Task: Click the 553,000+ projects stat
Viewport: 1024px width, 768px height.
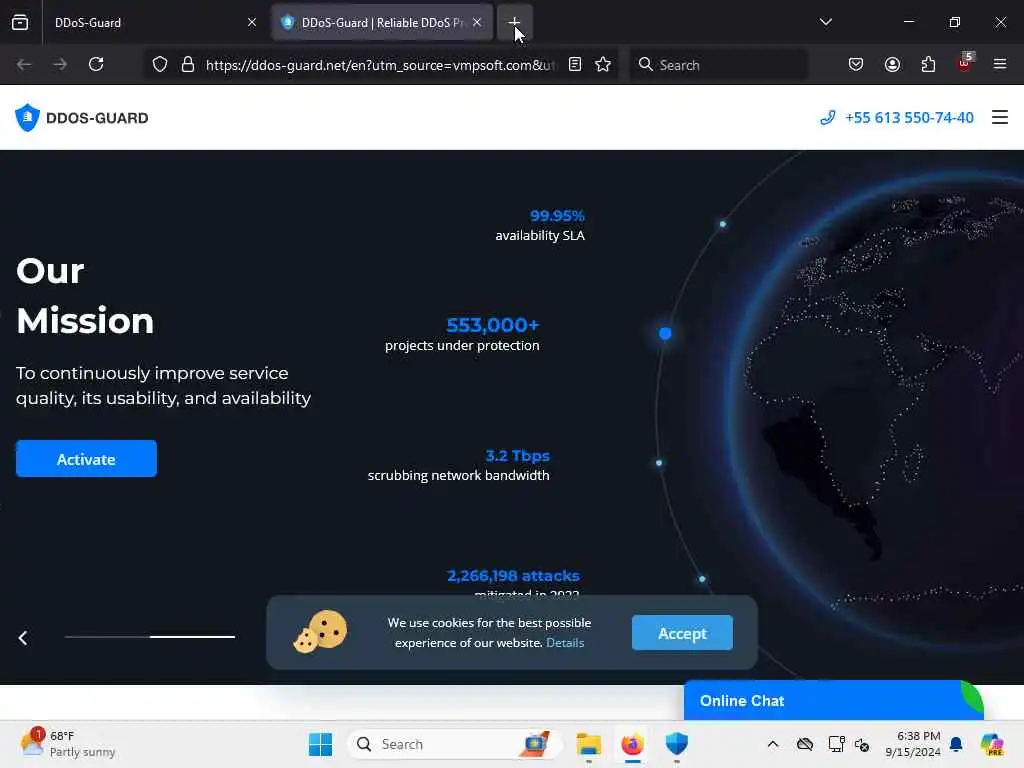Action: pyautogui.click(x=462, y=334)
